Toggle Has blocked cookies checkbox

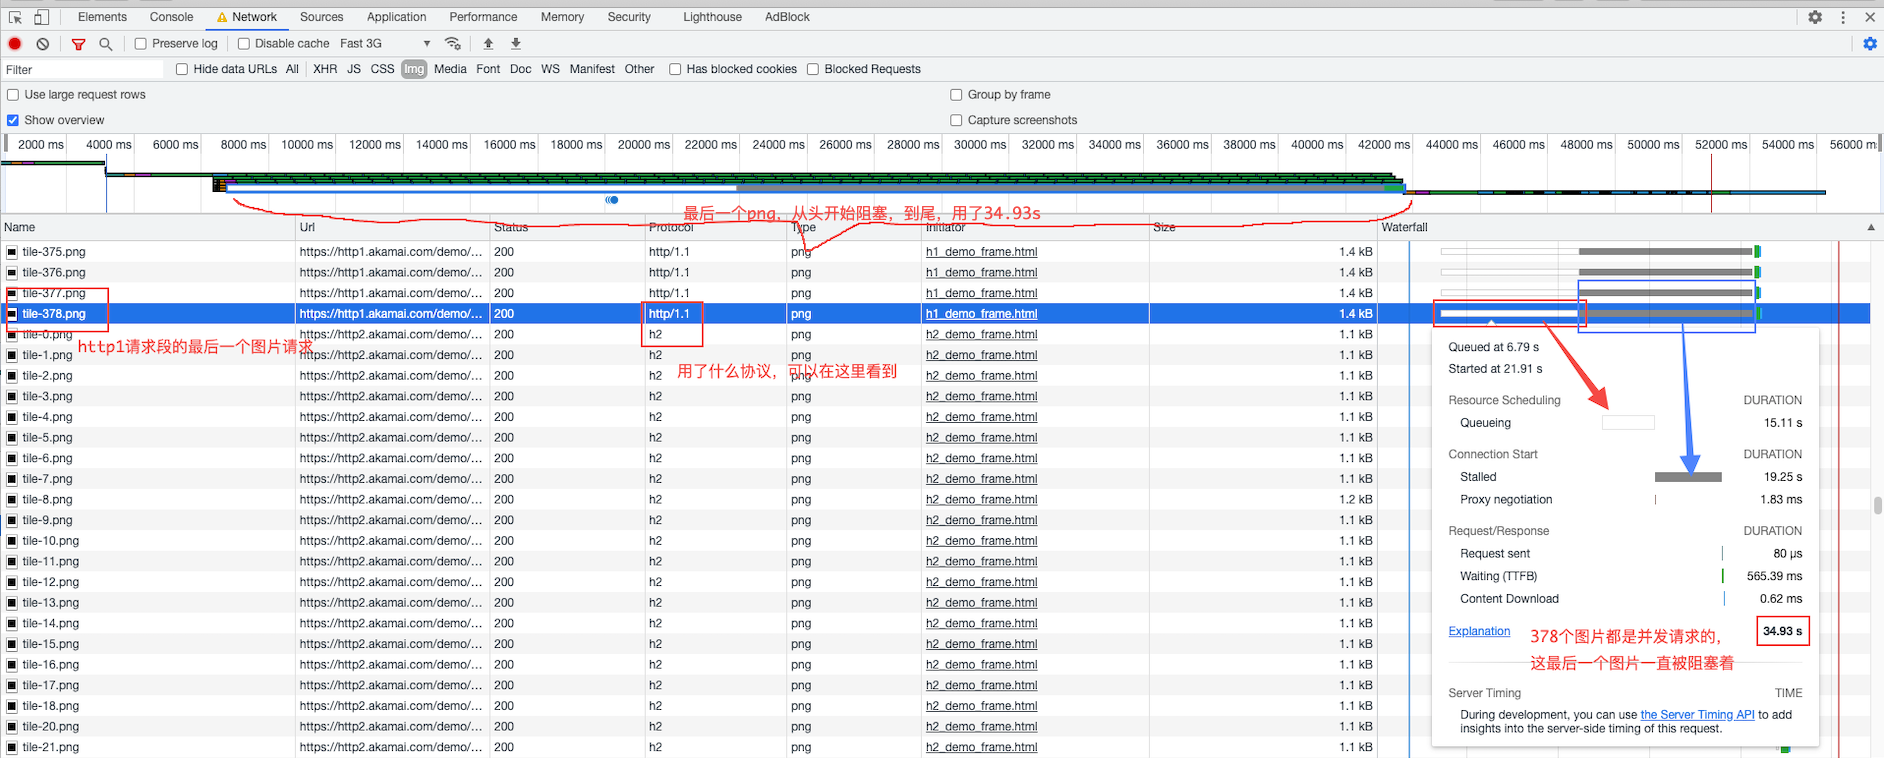tap(675, 69)
